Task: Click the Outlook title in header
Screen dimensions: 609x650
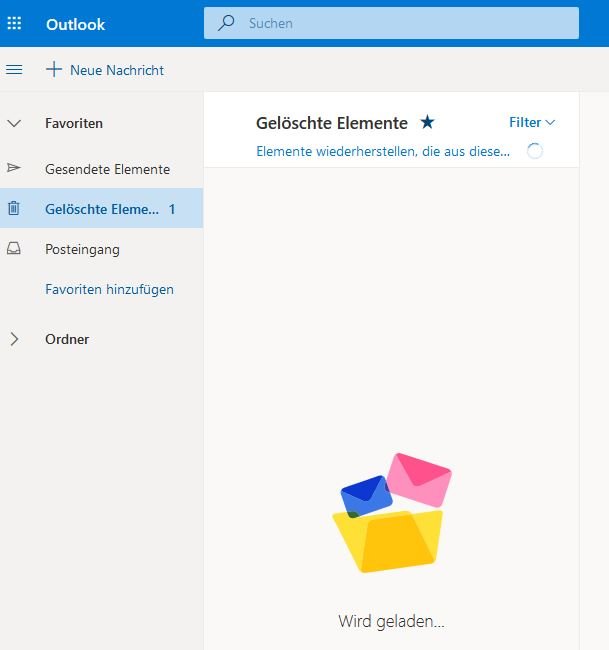Action: (75, 24)
